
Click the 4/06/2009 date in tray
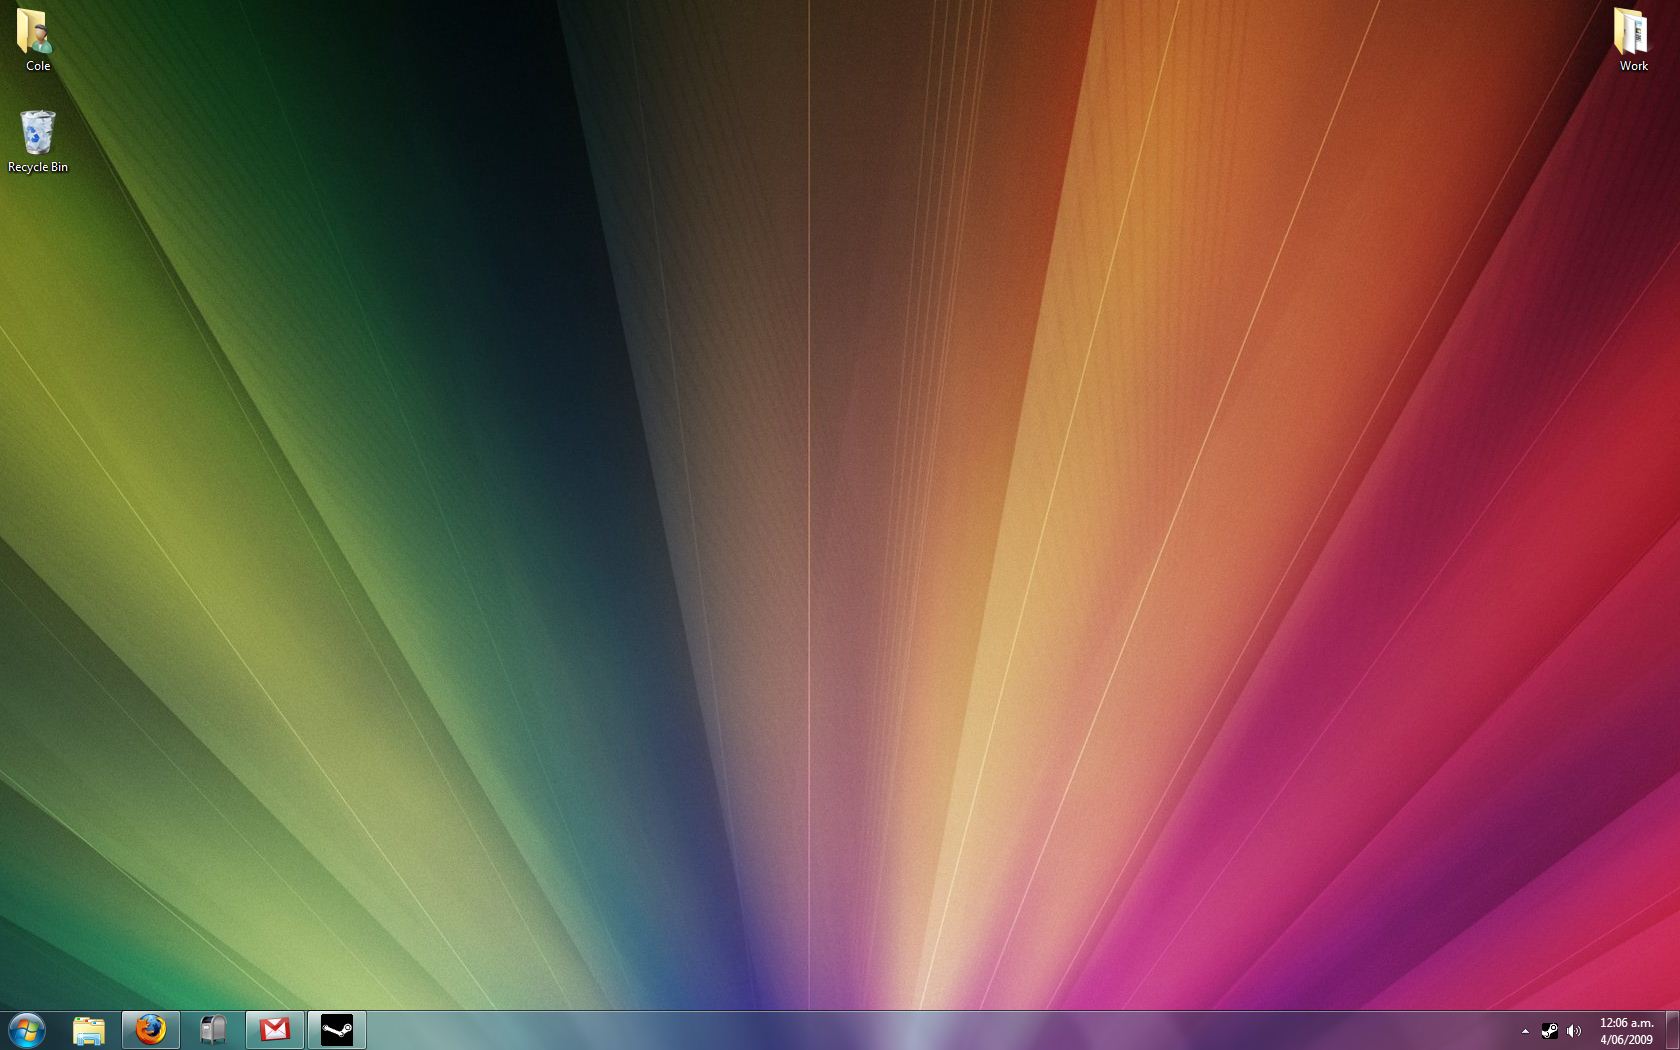[x=1626, y=1040]
